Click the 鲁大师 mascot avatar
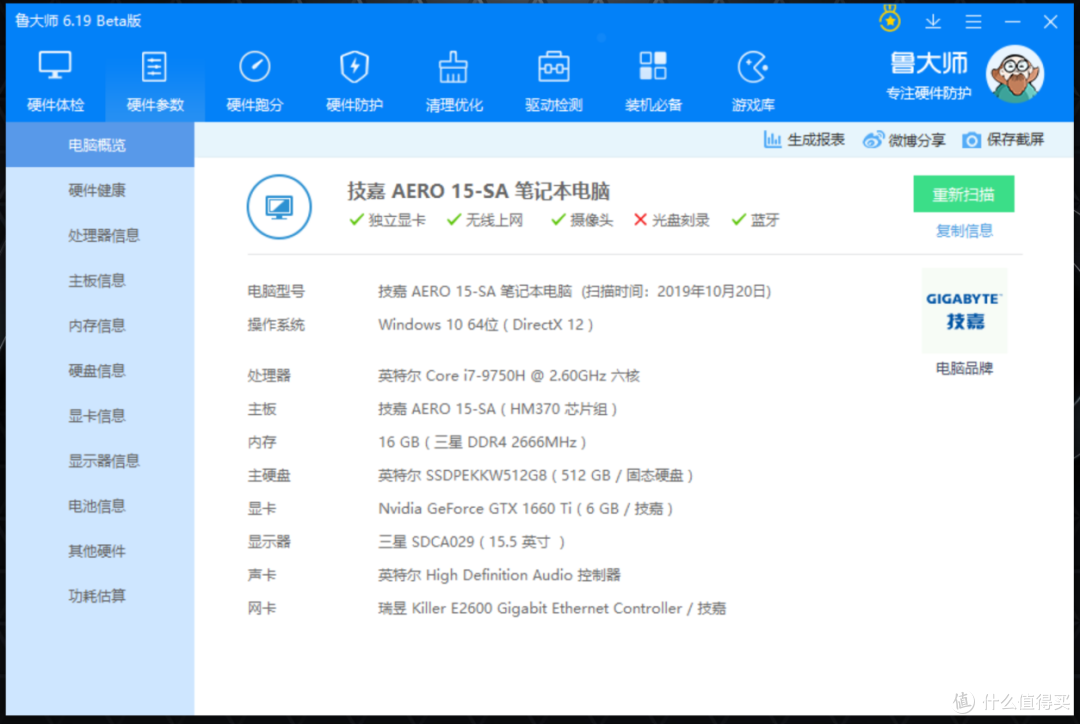 1015,74
